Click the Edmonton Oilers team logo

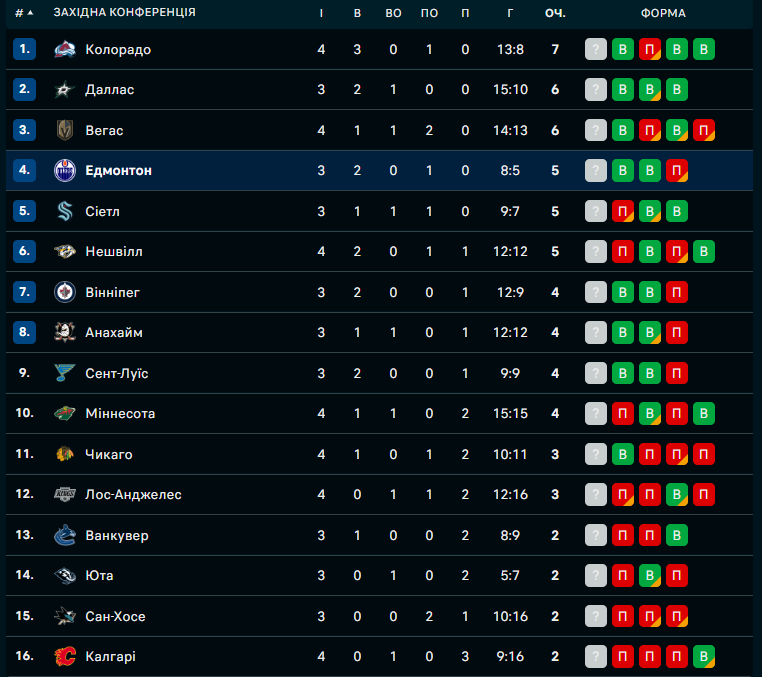click(x=65, y=171)
